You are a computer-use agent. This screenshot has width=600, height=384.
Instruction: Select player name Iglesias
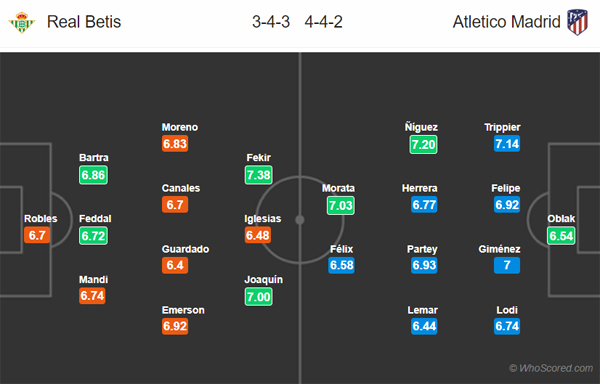[262, 218]
